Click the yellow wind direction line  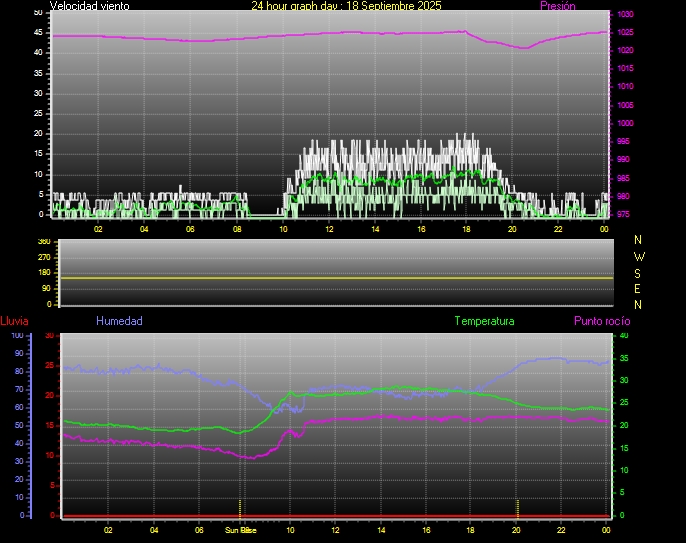[335, 277]
